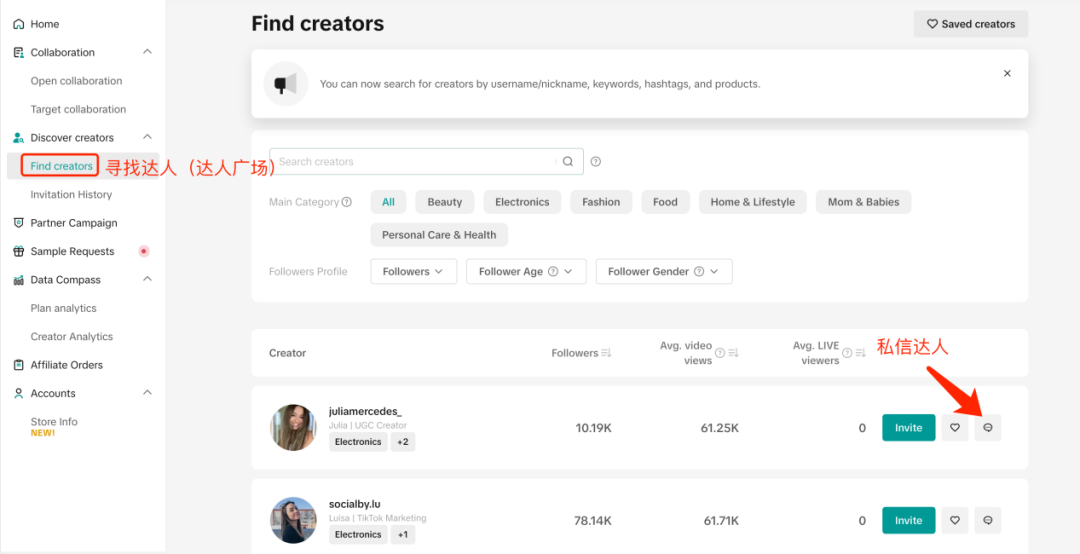Image resolution: width=1080 pixels, height=554 pixels.
Task: Click the search magnifier icon
Action: pos(568,162)
